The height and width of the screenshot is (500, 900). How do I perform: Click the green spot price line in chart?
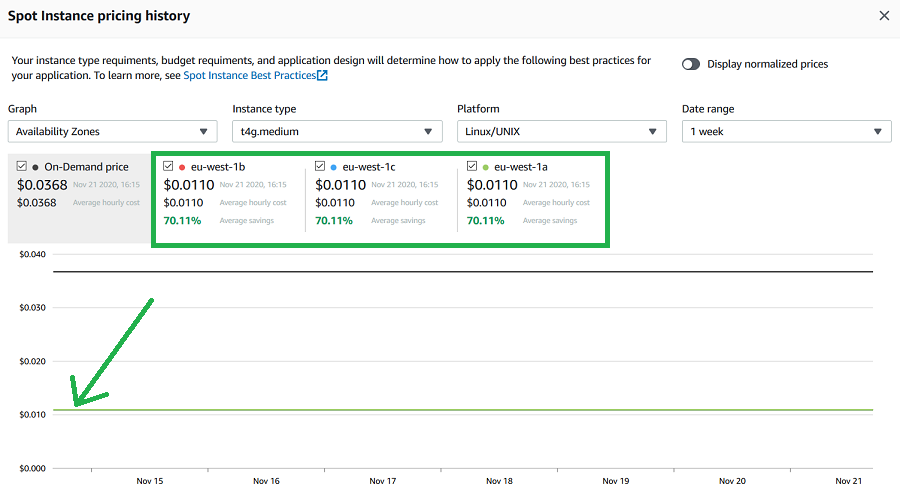click(463, 410)
